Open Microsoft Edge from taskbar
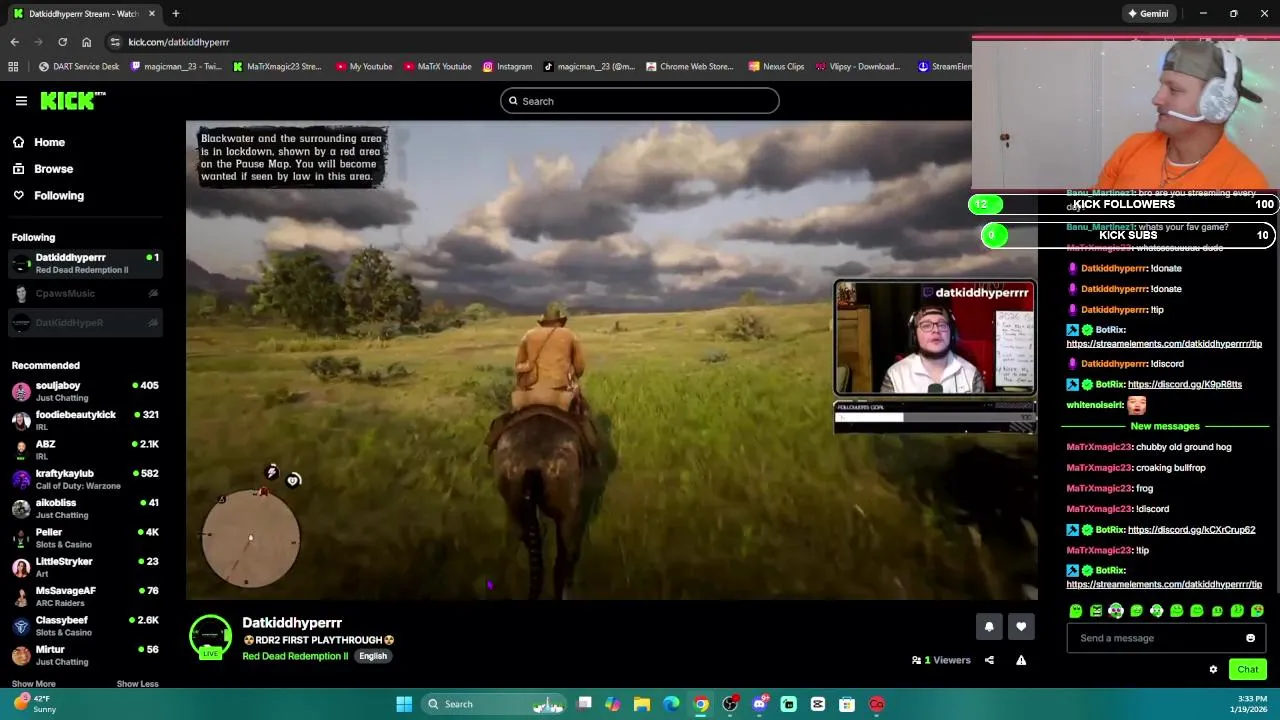 click(x=671, y=704)
